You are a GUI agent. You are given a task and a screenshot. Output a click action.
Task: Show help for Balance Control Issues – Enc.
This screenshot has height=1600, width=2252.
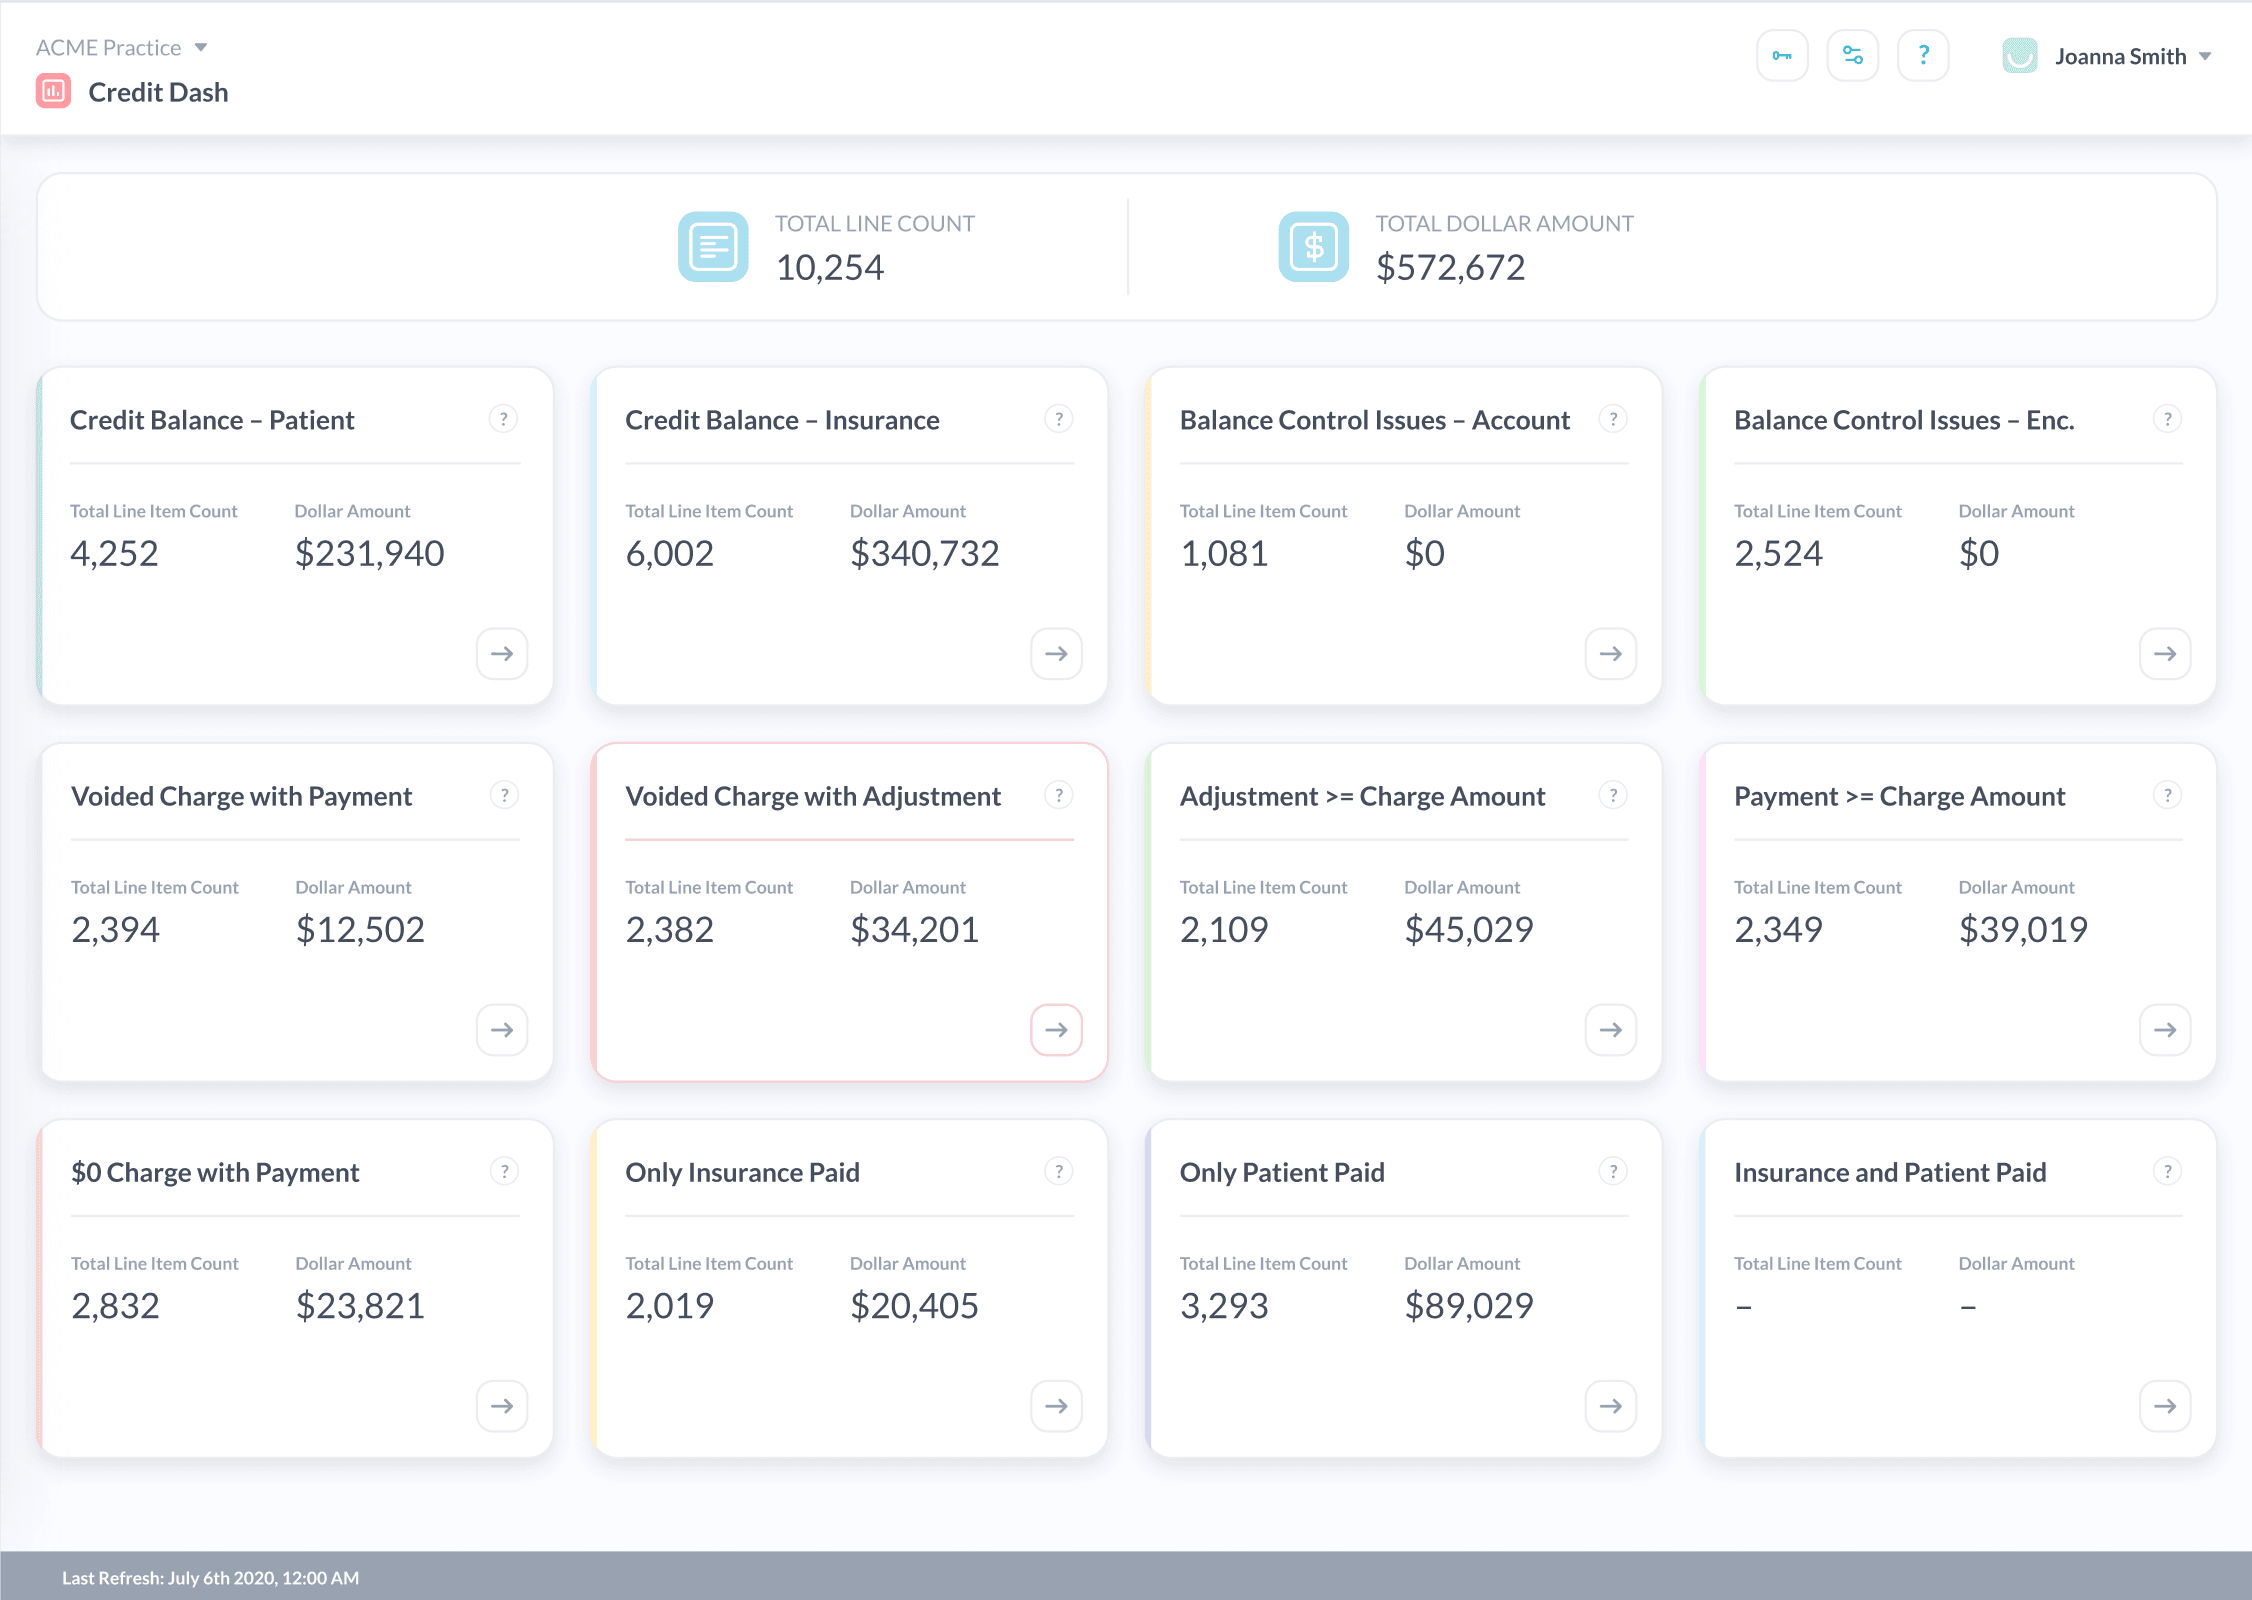point(2167,419)
